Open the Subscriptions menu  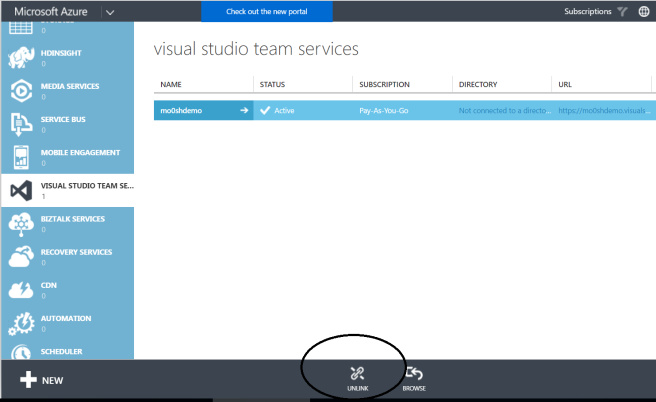tap(587, 11)
